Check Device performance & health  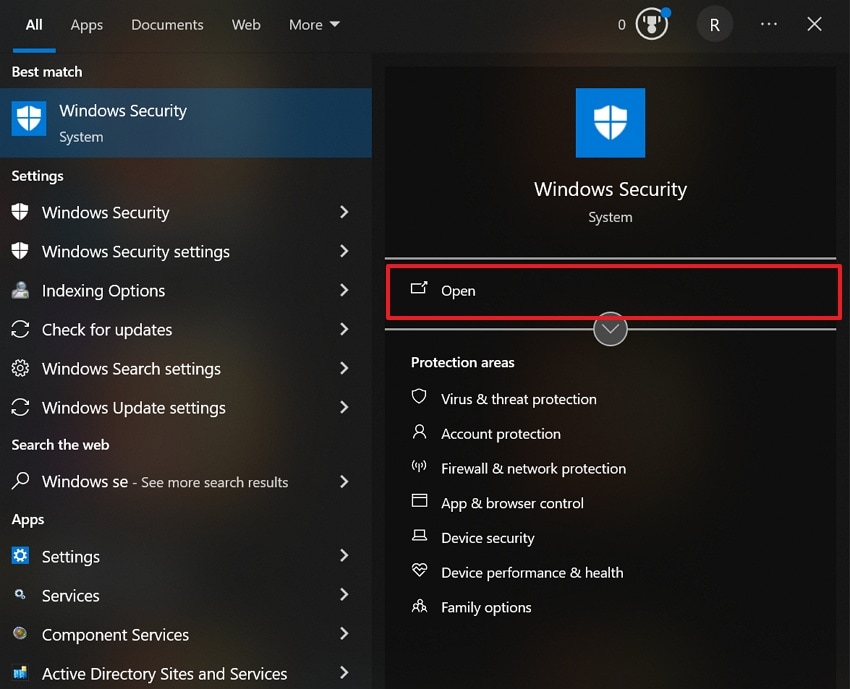(532, 572)
